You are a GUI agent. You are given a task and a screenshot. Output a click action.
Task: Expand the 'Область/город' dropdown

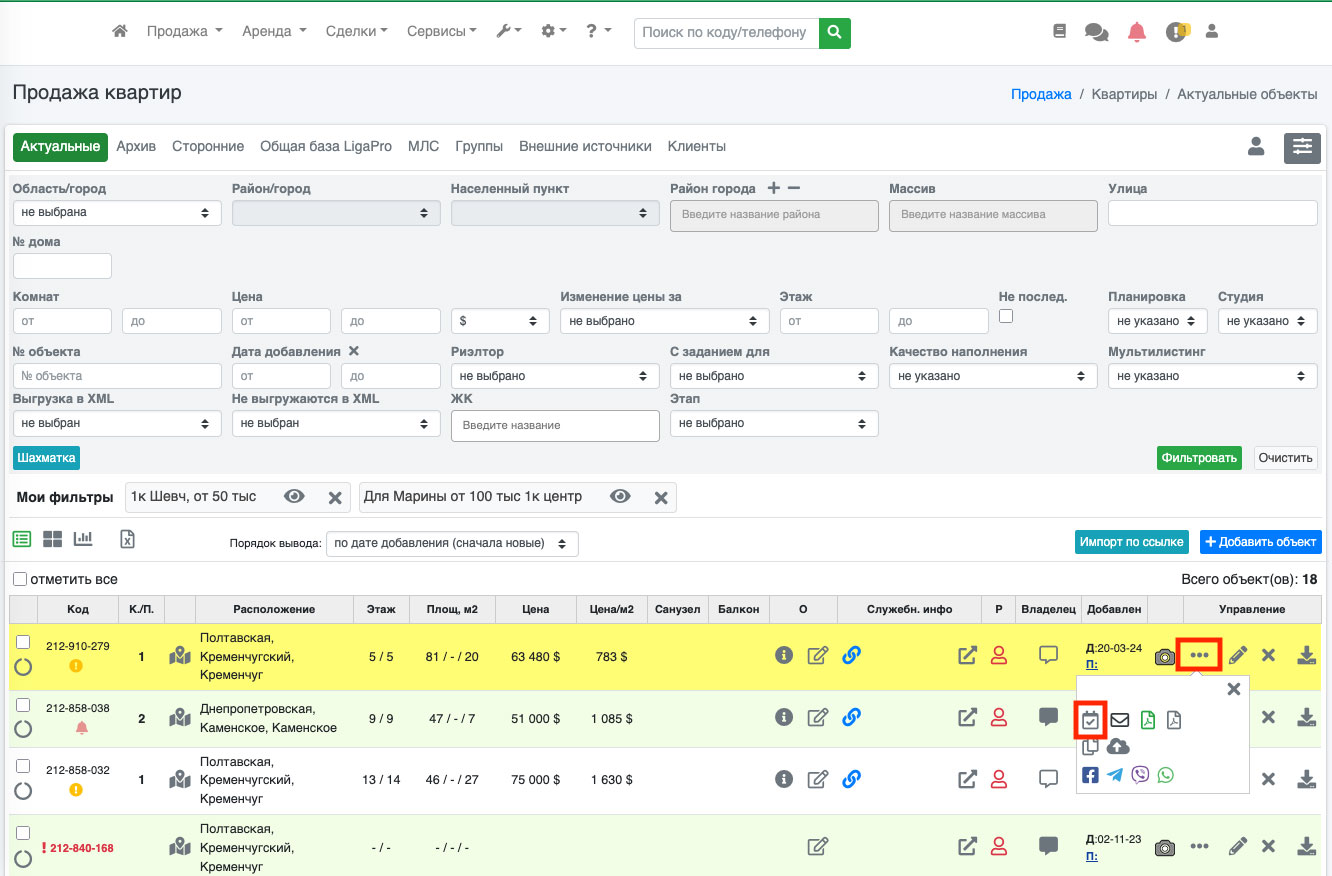tap(117, 213)
